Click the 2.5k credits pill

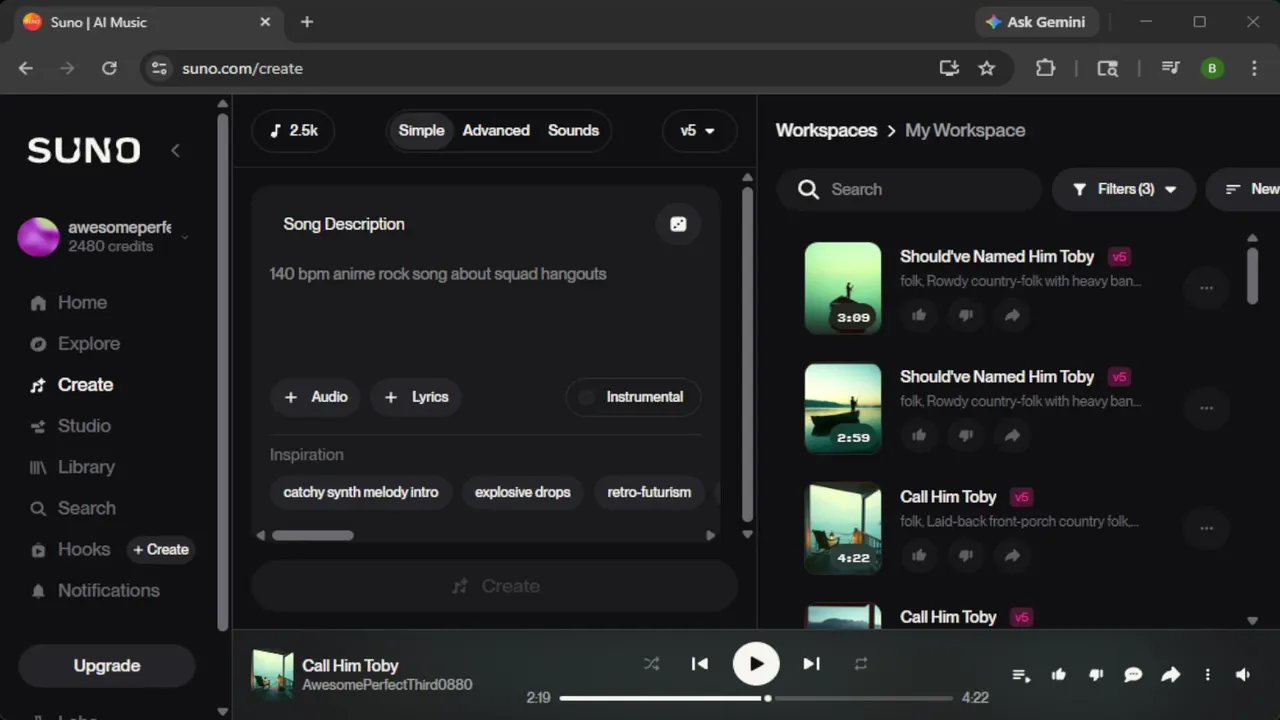(293, 131)
